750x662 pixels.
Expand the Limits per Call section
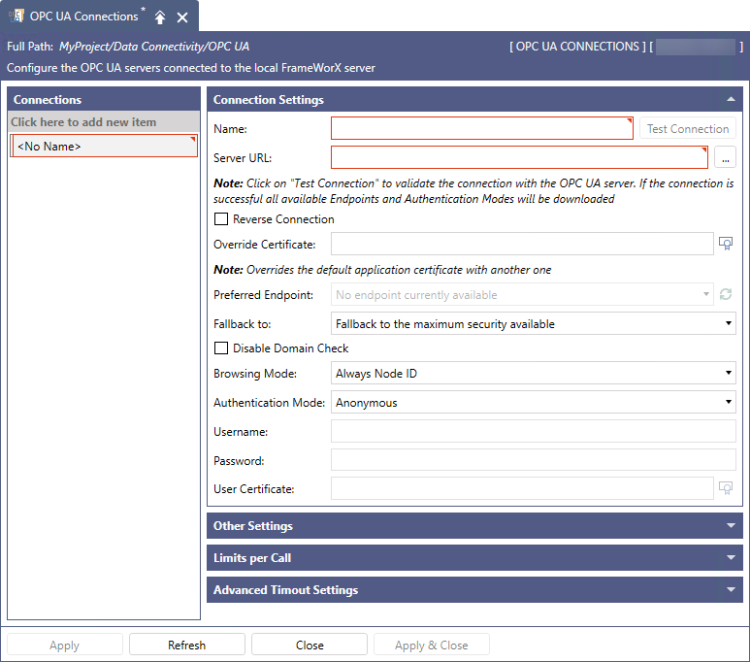730,558
